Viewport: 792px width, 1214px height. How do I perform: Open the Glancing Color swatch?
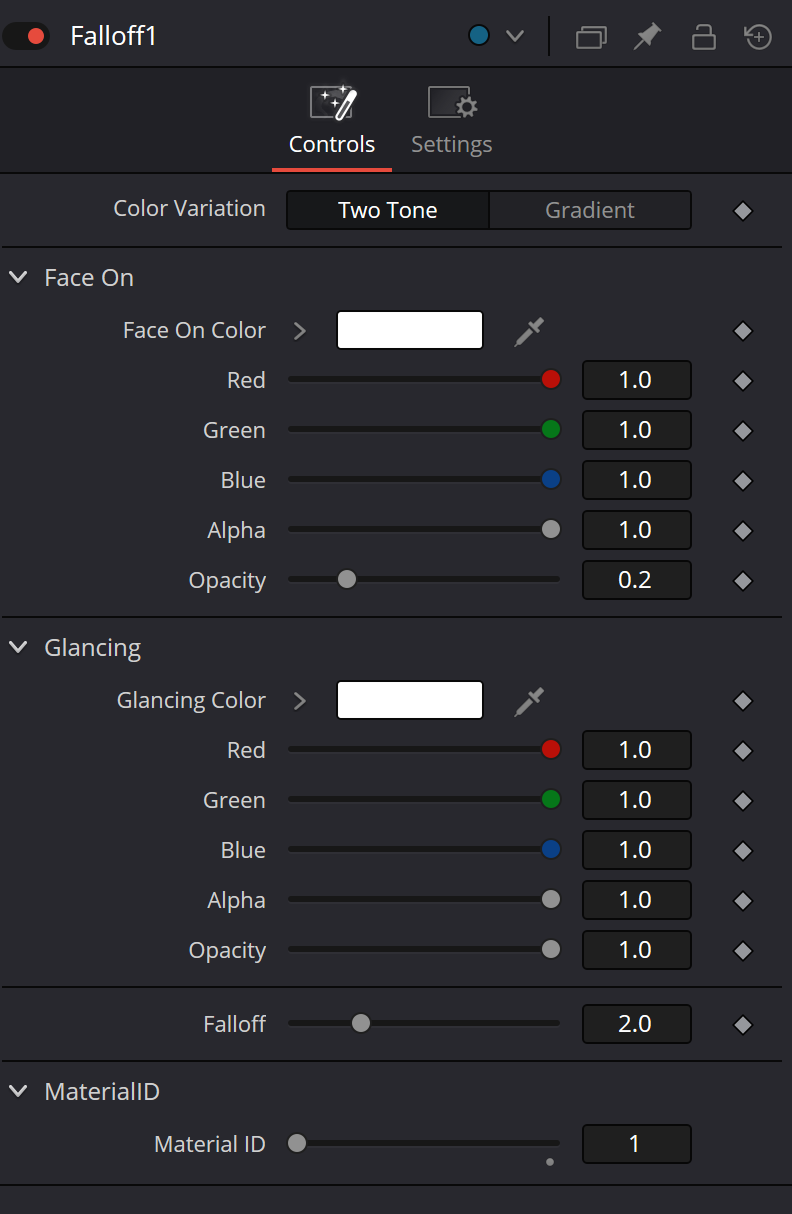[410, 700]
